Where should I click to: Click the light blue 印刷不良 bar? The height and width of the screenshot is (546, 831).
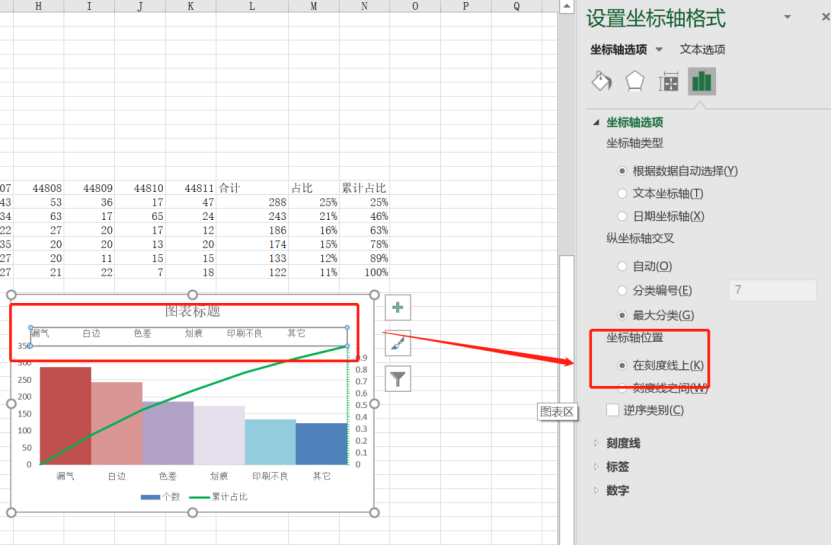270,442
